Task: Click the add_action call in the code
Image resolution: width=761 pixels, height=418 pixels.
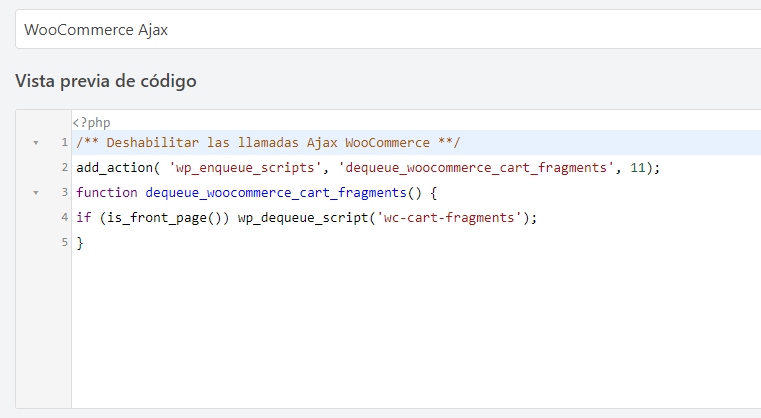Action: (115, 168)
